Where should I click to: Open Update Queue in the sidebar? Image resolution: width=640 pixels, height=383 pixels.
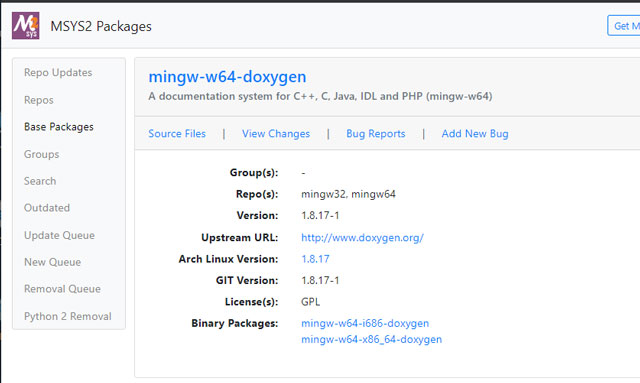coord(59,235)
